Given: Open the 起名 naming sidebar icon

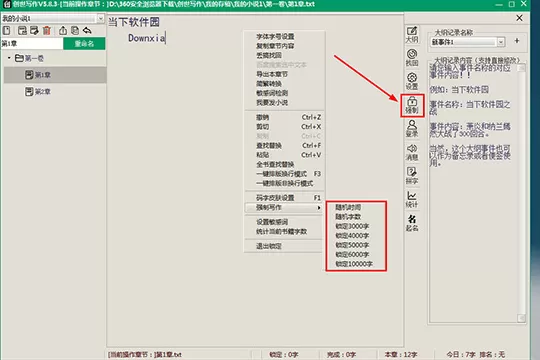Looking at the screenshot, I should (412, 223).
